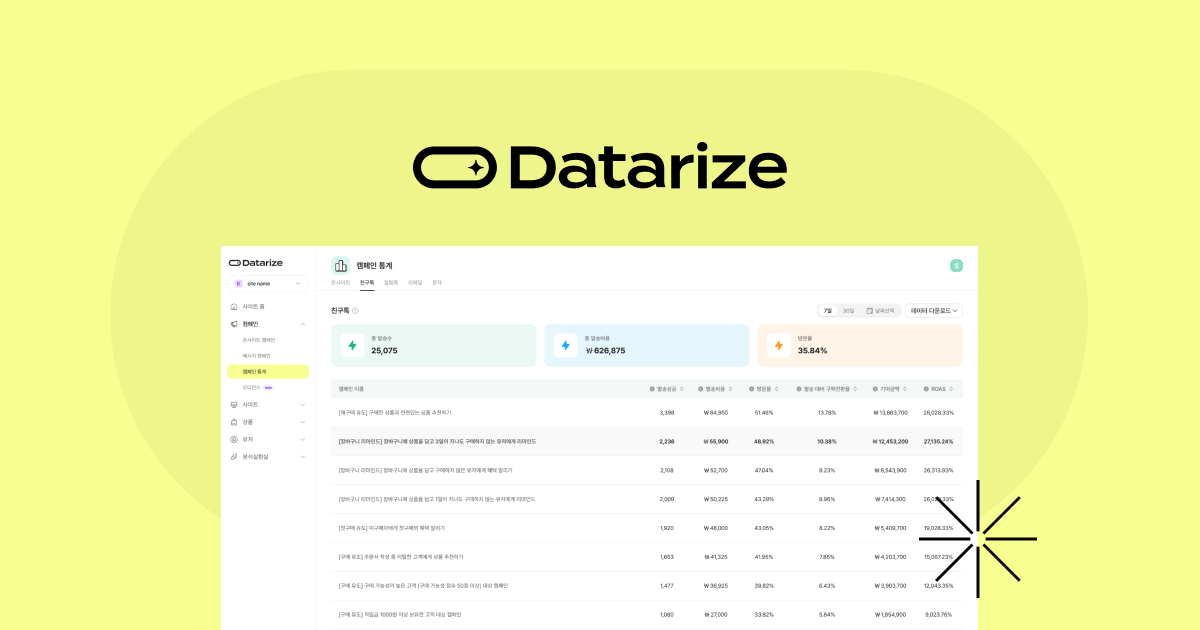The image size is (1200, 630).
Task: Open the site name dropdown
Action: click(269, 284)
